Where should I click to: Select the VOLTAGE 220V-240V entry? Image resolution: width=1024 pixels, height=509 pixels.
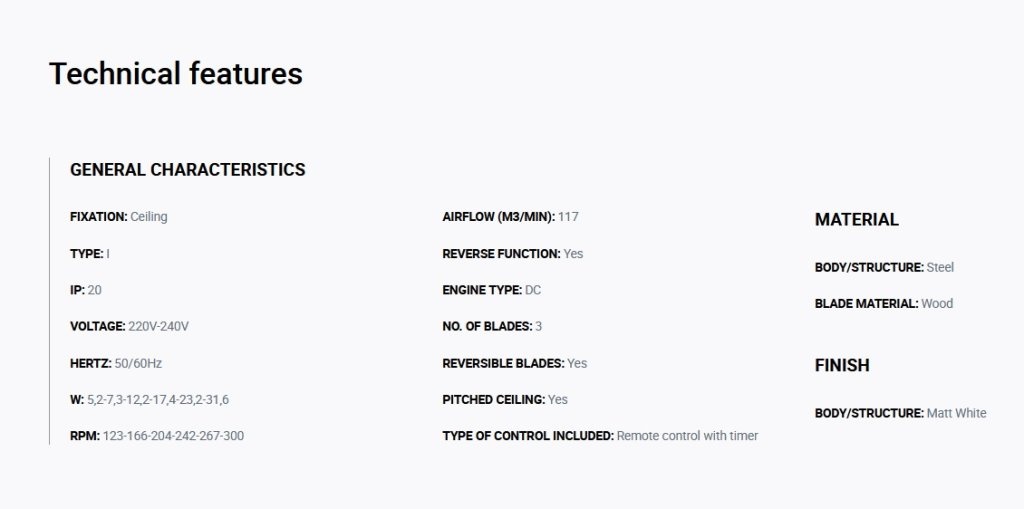pos(129,326)
